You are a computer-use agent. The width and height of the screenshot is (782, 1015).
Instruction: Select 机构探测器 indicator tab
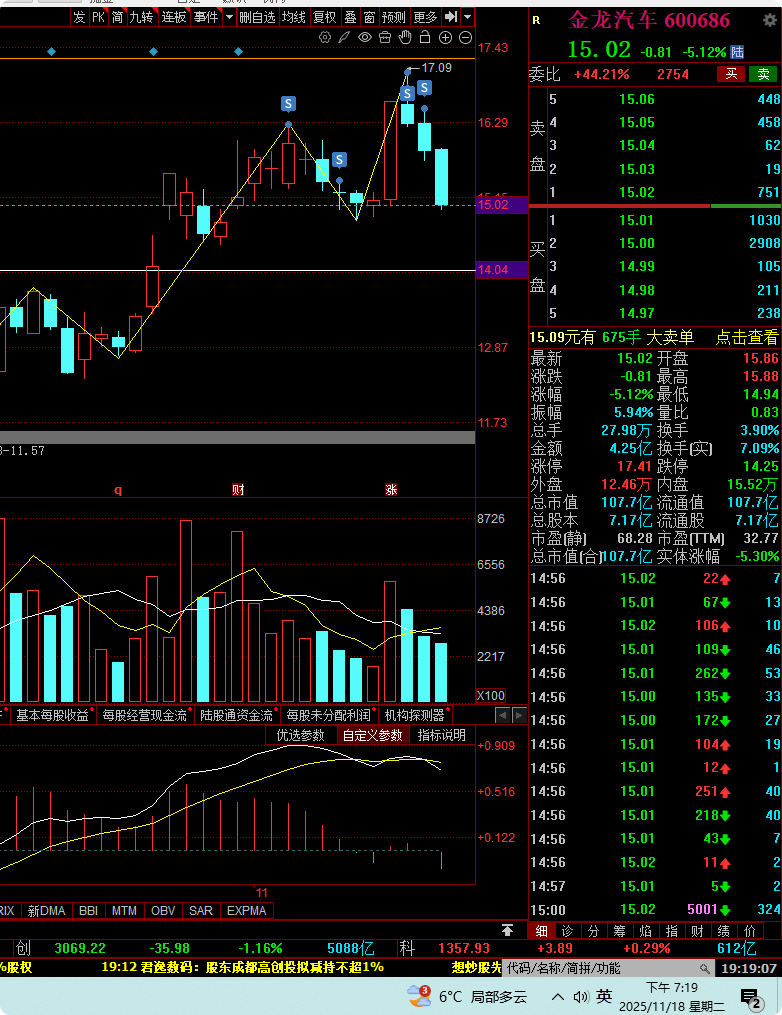414,715
